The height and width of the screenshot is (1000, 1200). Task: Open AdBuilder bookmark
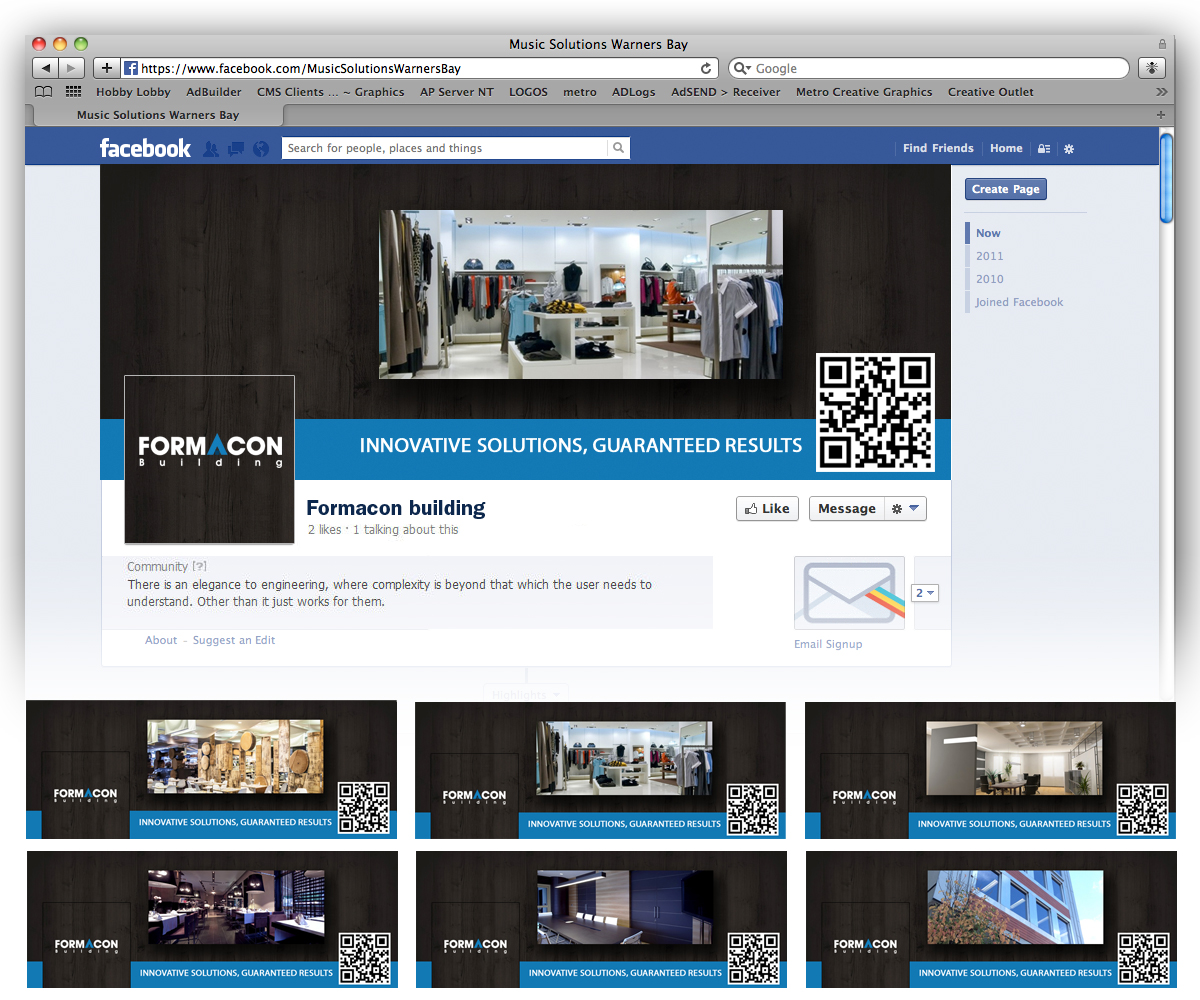(x=214, y=92)
